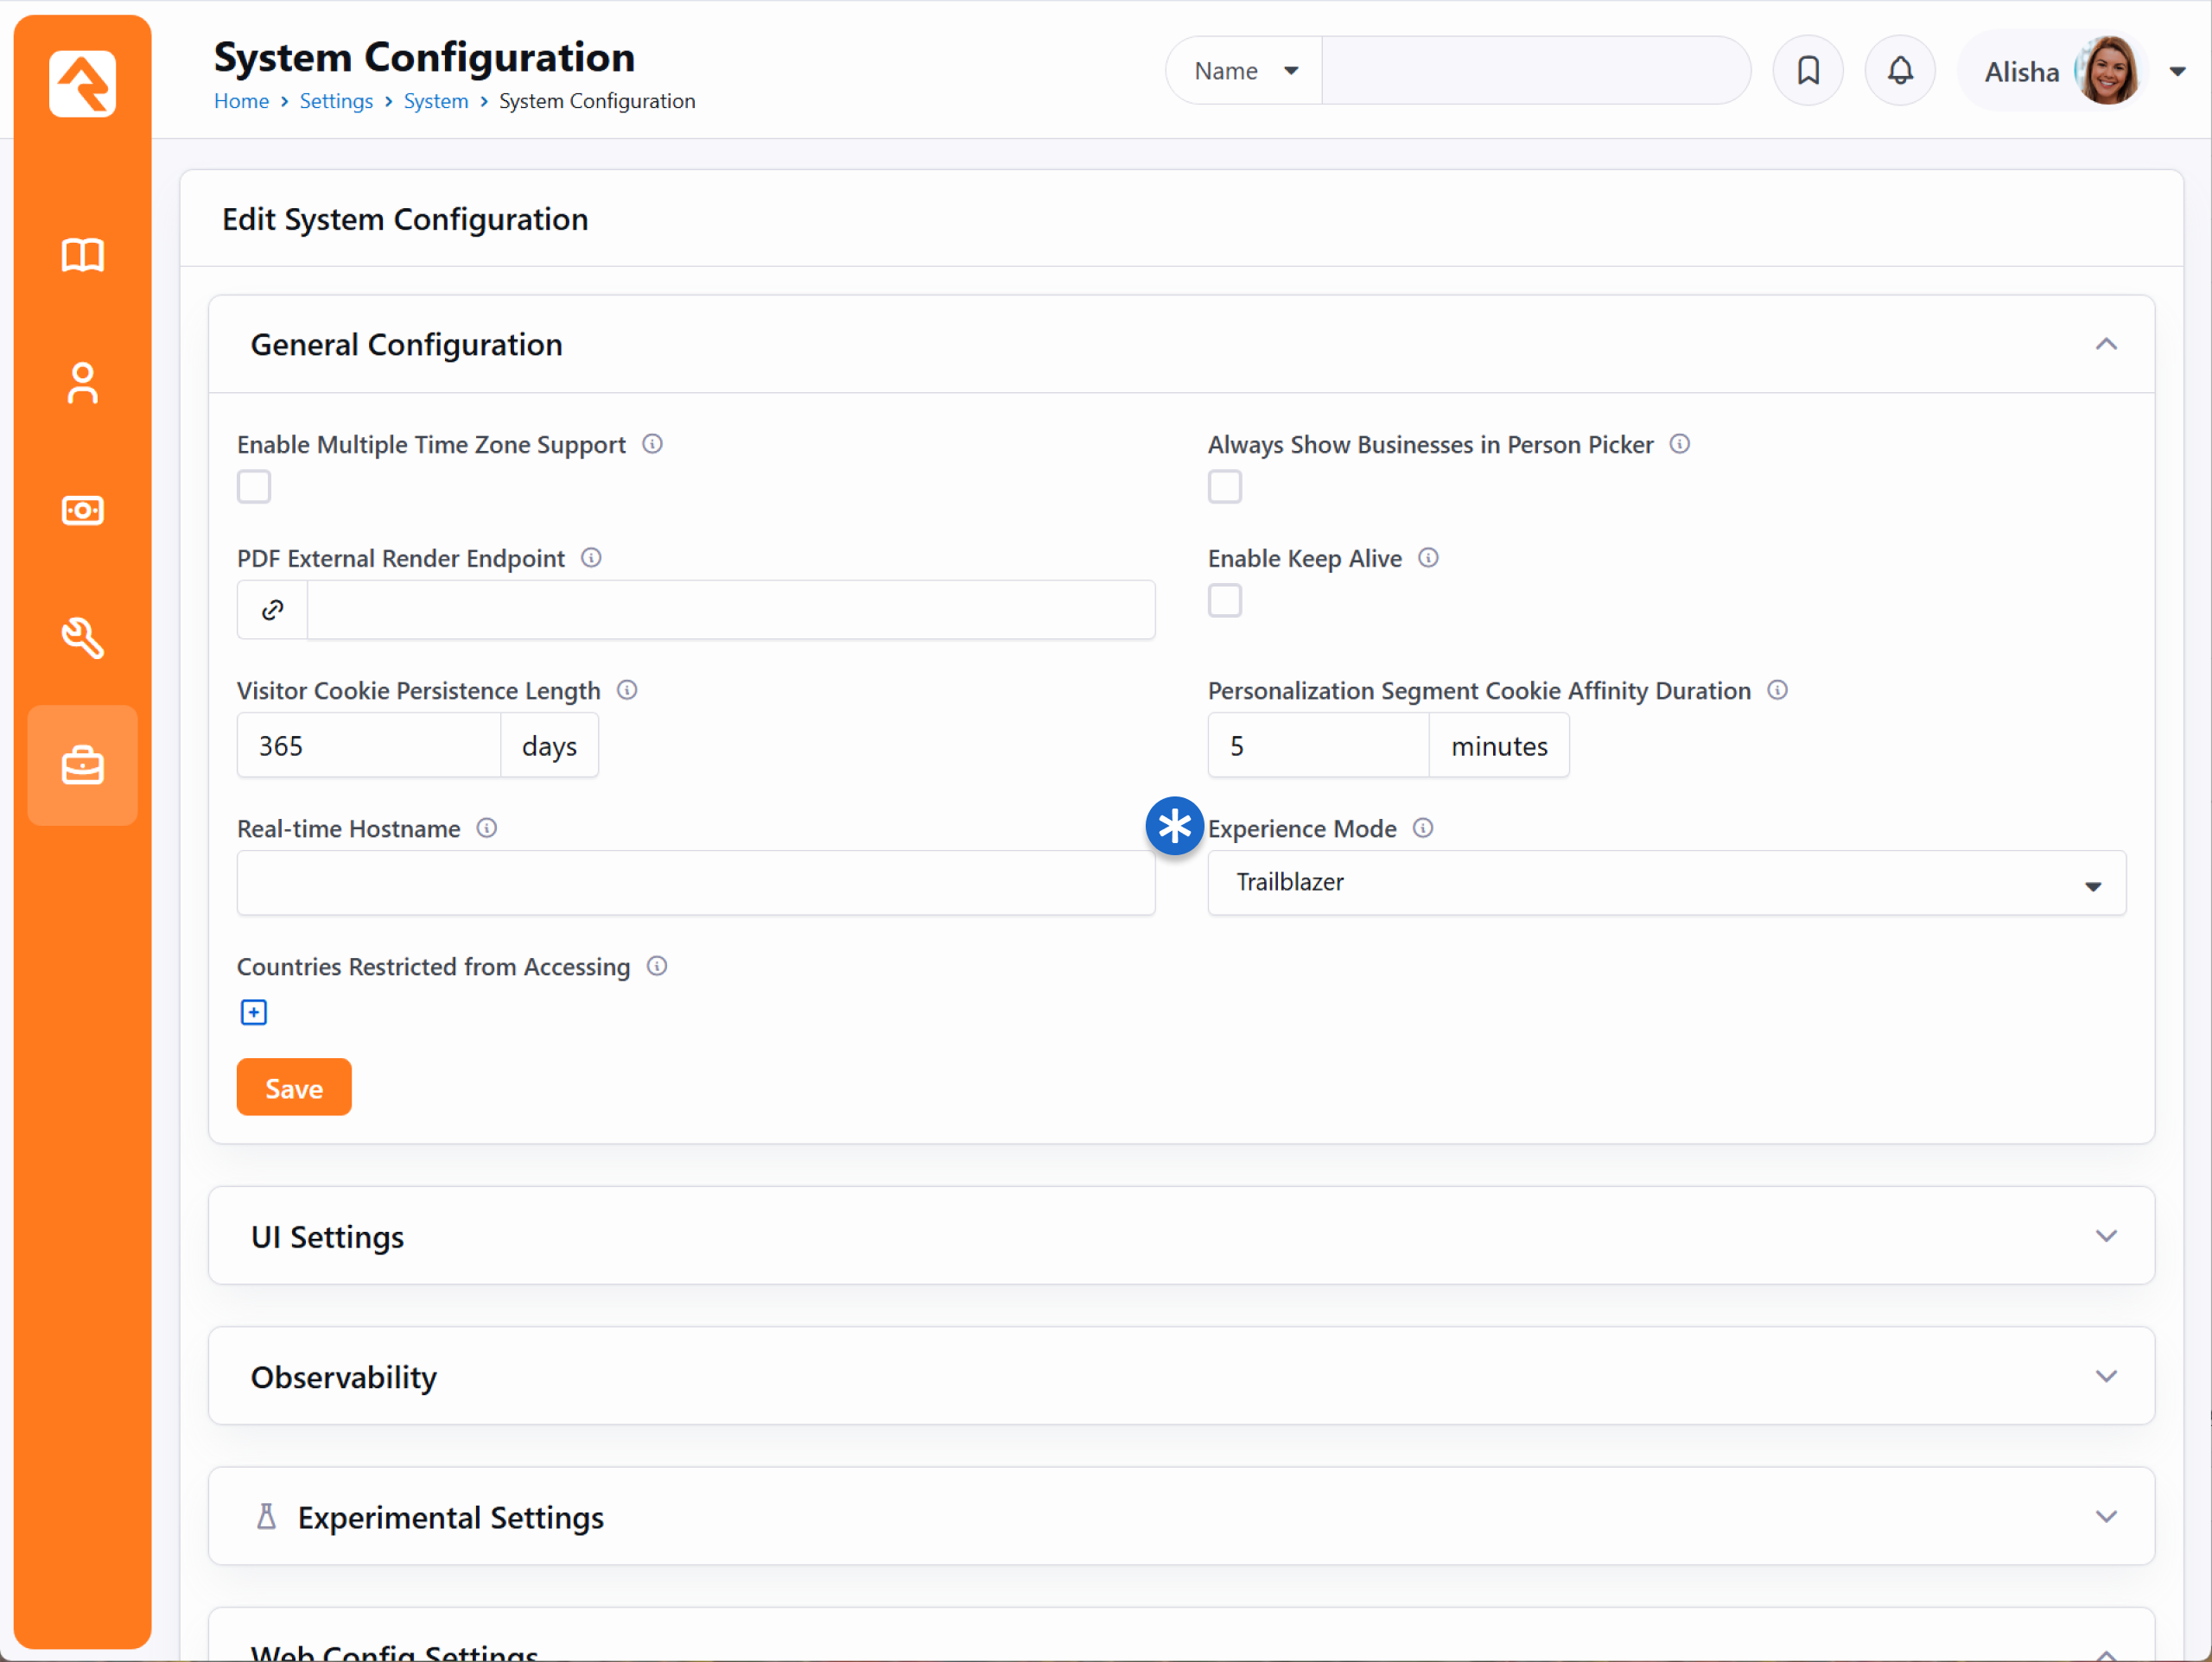
Task: Click the bookmark icon in header
Action: pos(1807,71)
